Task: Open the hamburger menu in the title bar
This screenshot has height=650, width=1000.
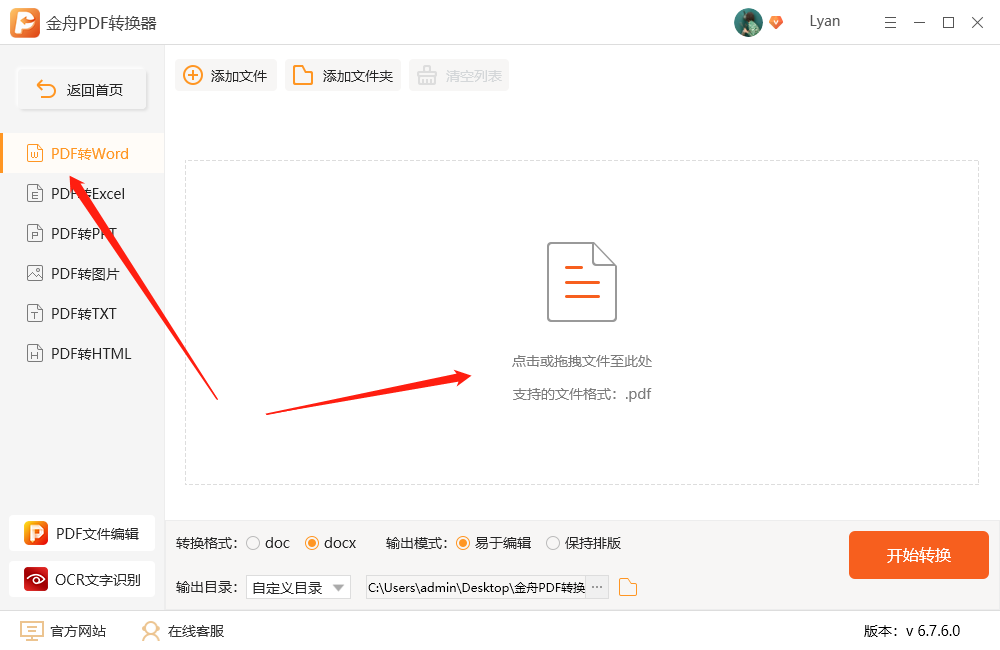Action: (890, 23)
